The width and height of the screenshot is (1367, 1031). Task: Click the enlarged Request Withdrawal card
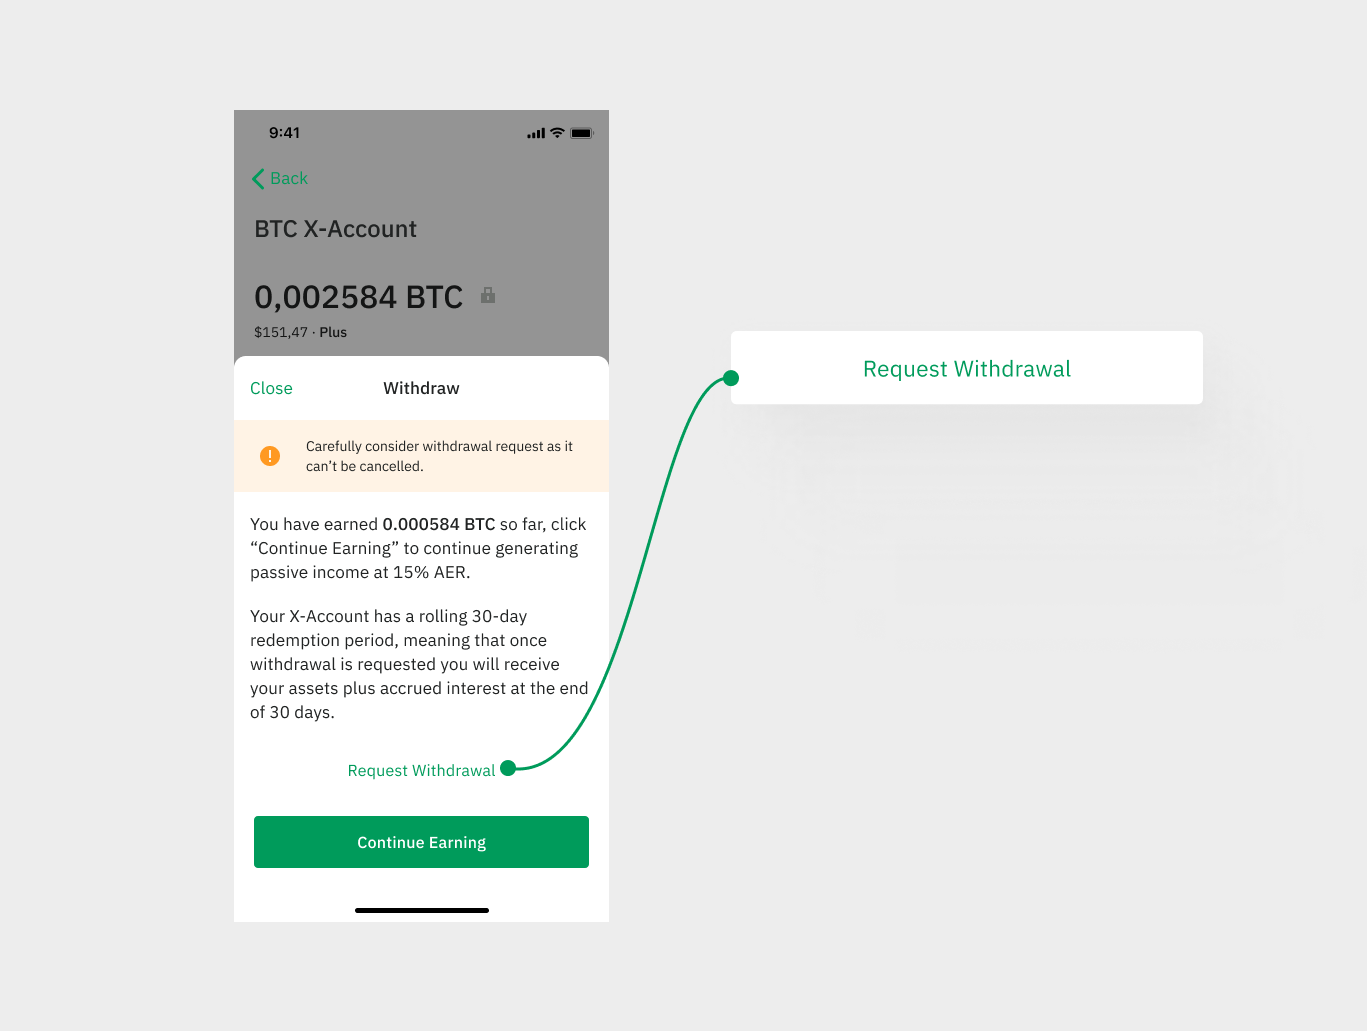point(967,368)
